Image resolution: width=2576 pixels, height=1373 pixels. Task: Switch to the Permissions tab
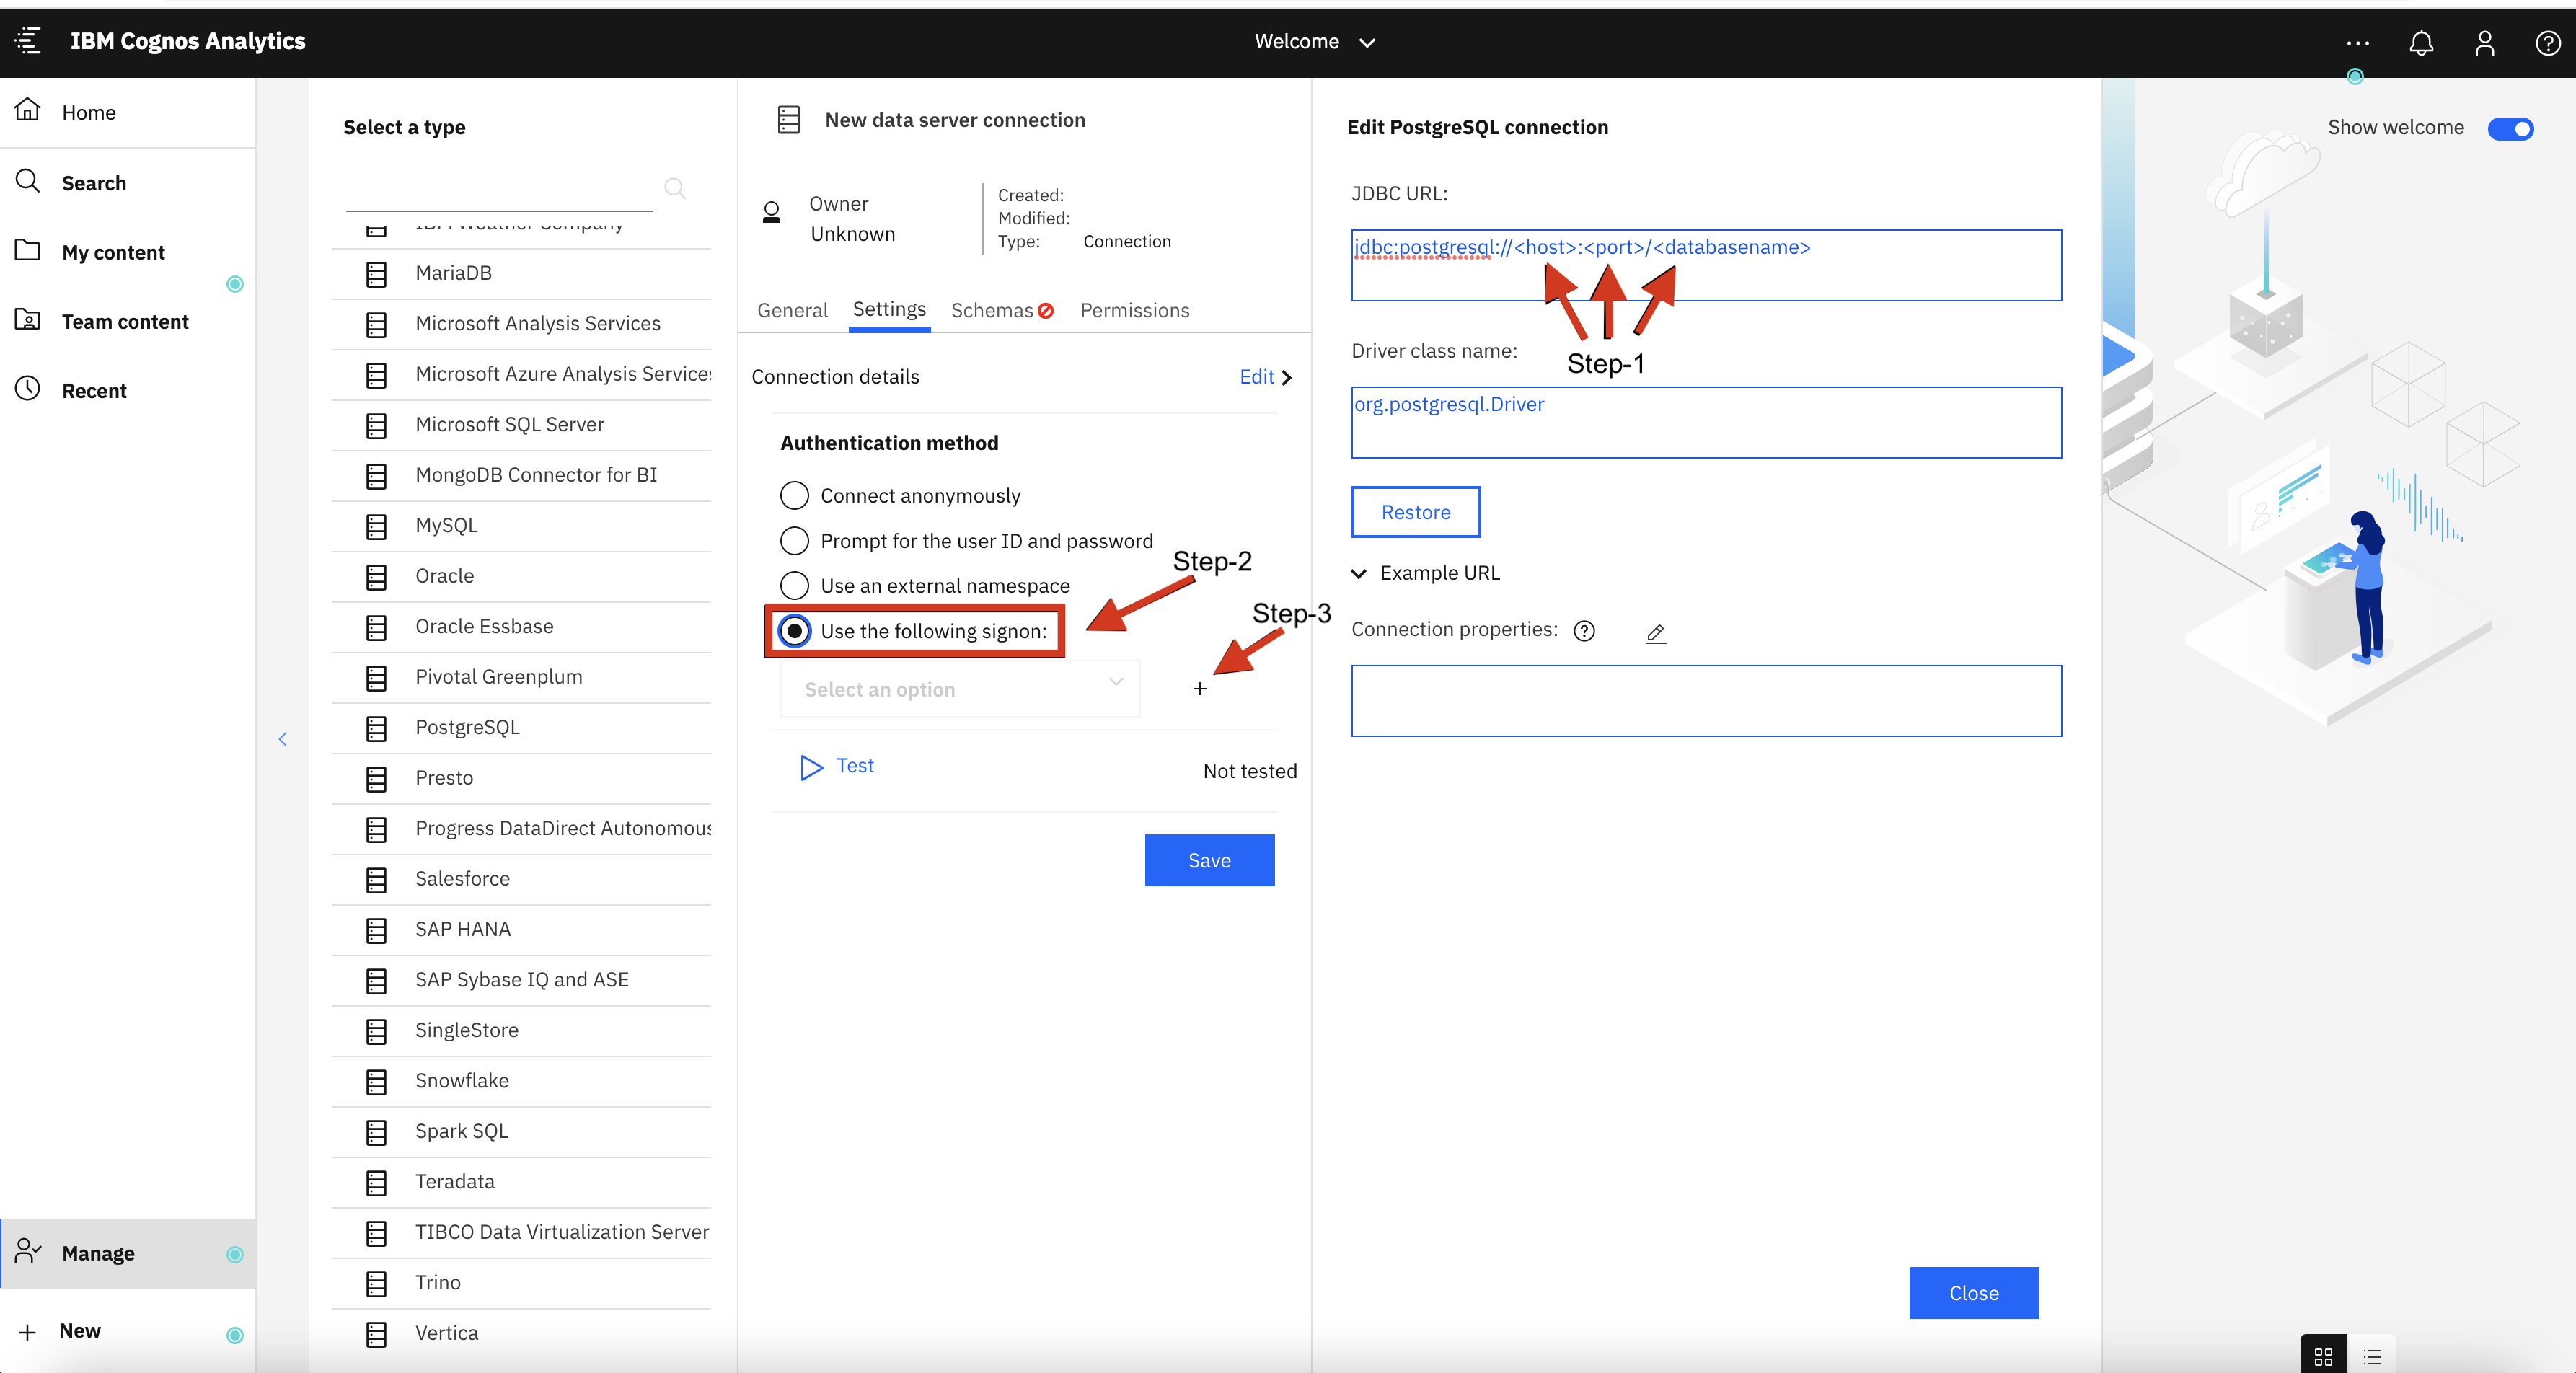[1135, 310]
